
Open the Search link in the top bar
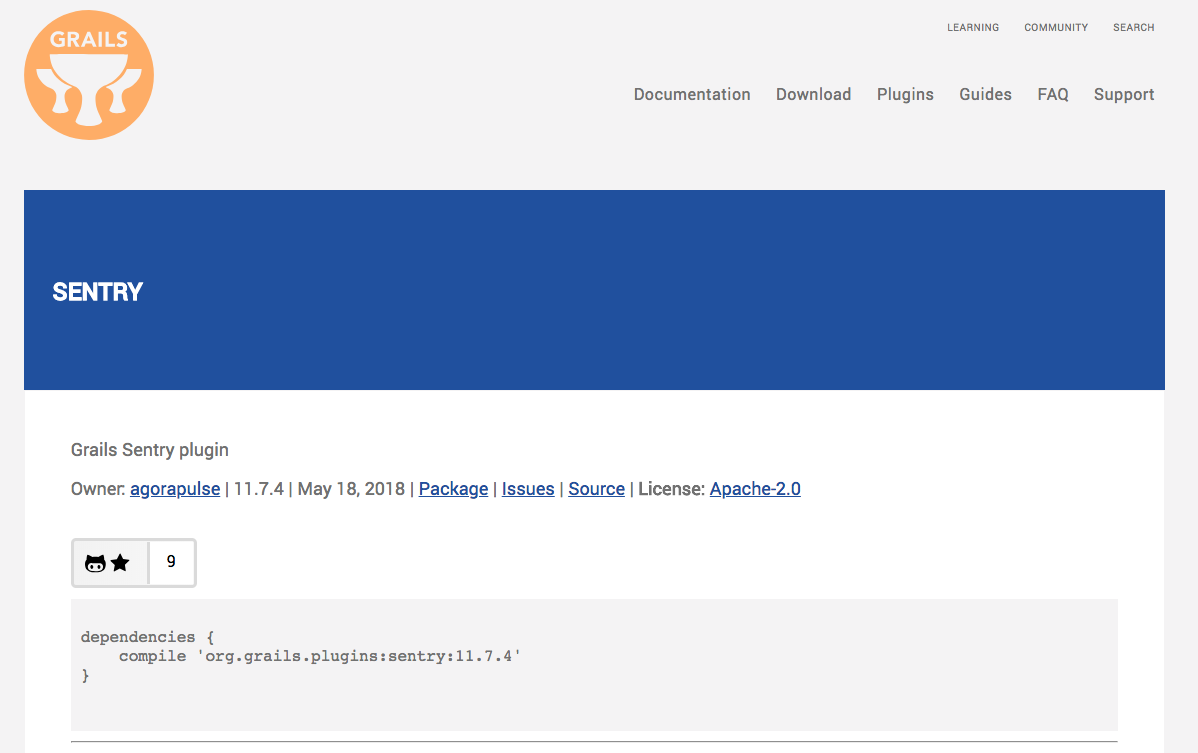[1133, 27]
